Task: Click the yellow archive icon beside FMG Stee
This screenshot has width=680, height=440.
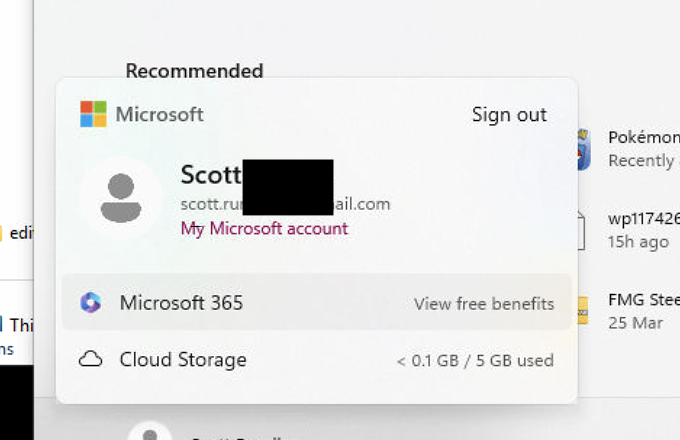Action: [x=583, y=310]
